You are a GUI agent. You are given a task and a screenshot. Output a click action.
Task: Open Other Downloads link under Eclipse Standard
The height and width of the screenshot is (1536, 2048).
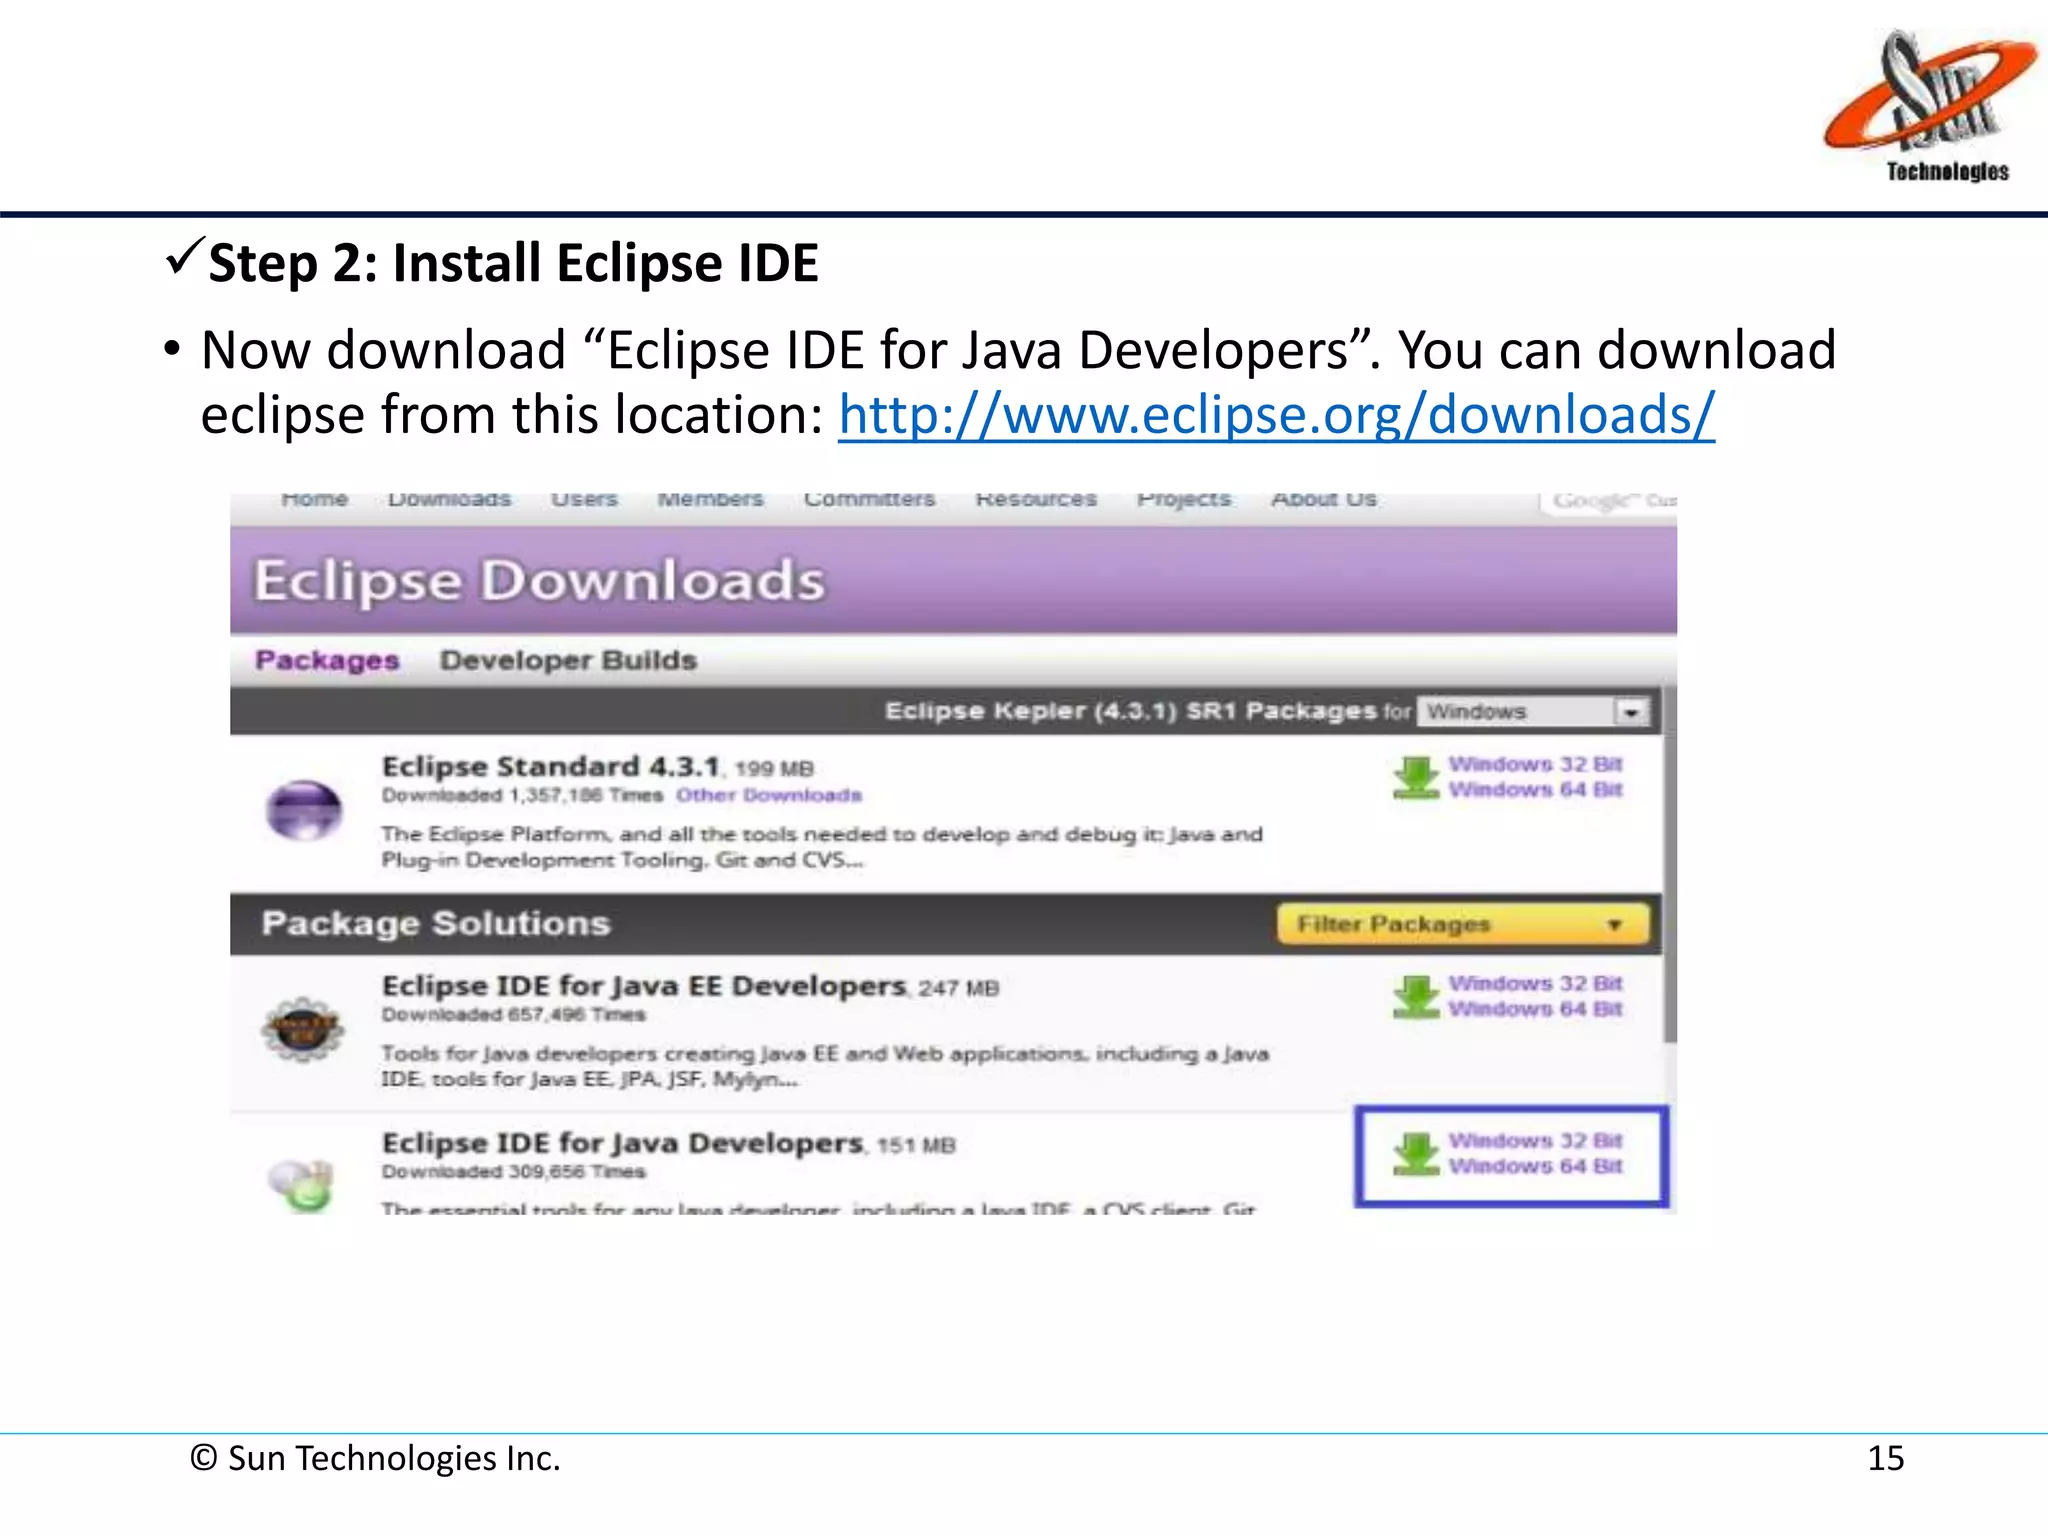click(x=769, y=795)
